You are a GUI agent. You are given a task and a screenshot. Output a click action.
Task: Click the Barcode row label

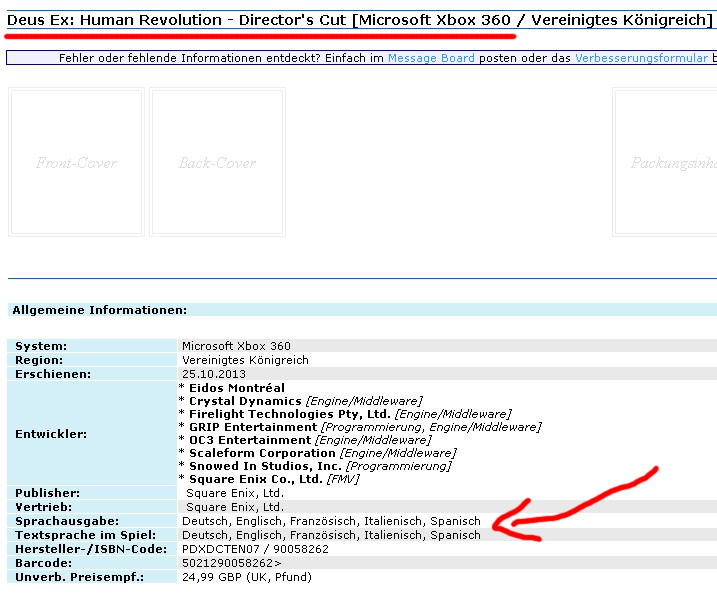click(x=43, y=563)
